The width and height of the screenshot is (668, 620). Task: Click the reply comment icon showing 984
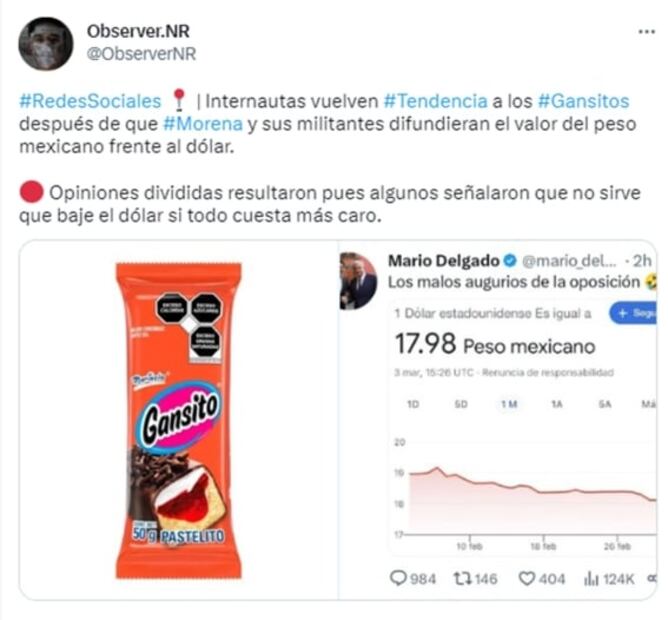399,578
